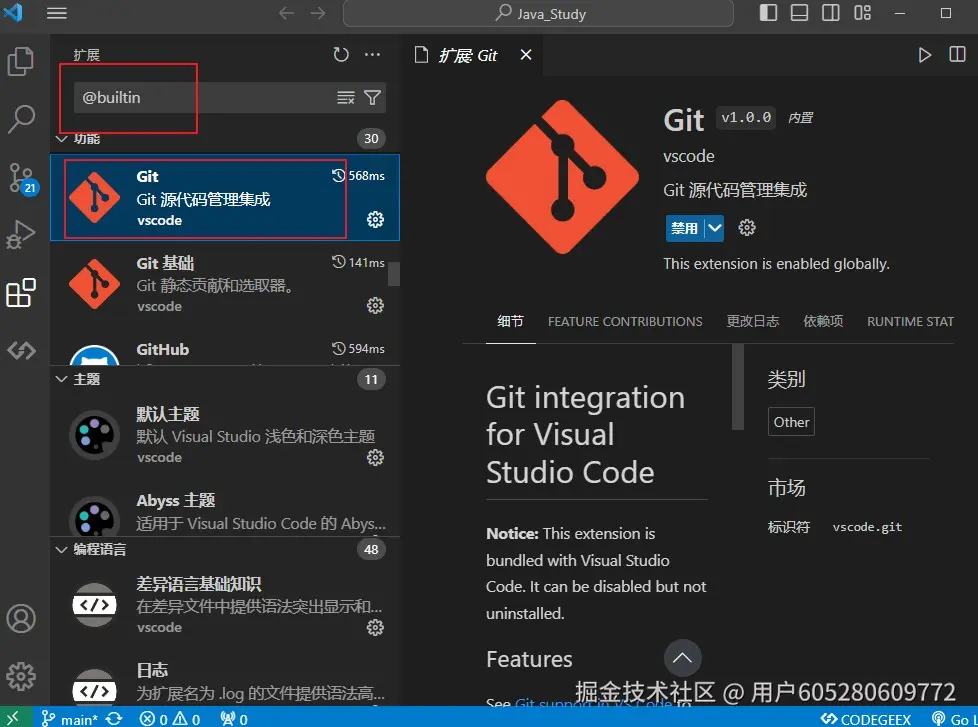This screenshot has height=727, width=978.
Task: Open the gear beside the 禁用 button
Action: pyautogui.click(x=747, y=228)
